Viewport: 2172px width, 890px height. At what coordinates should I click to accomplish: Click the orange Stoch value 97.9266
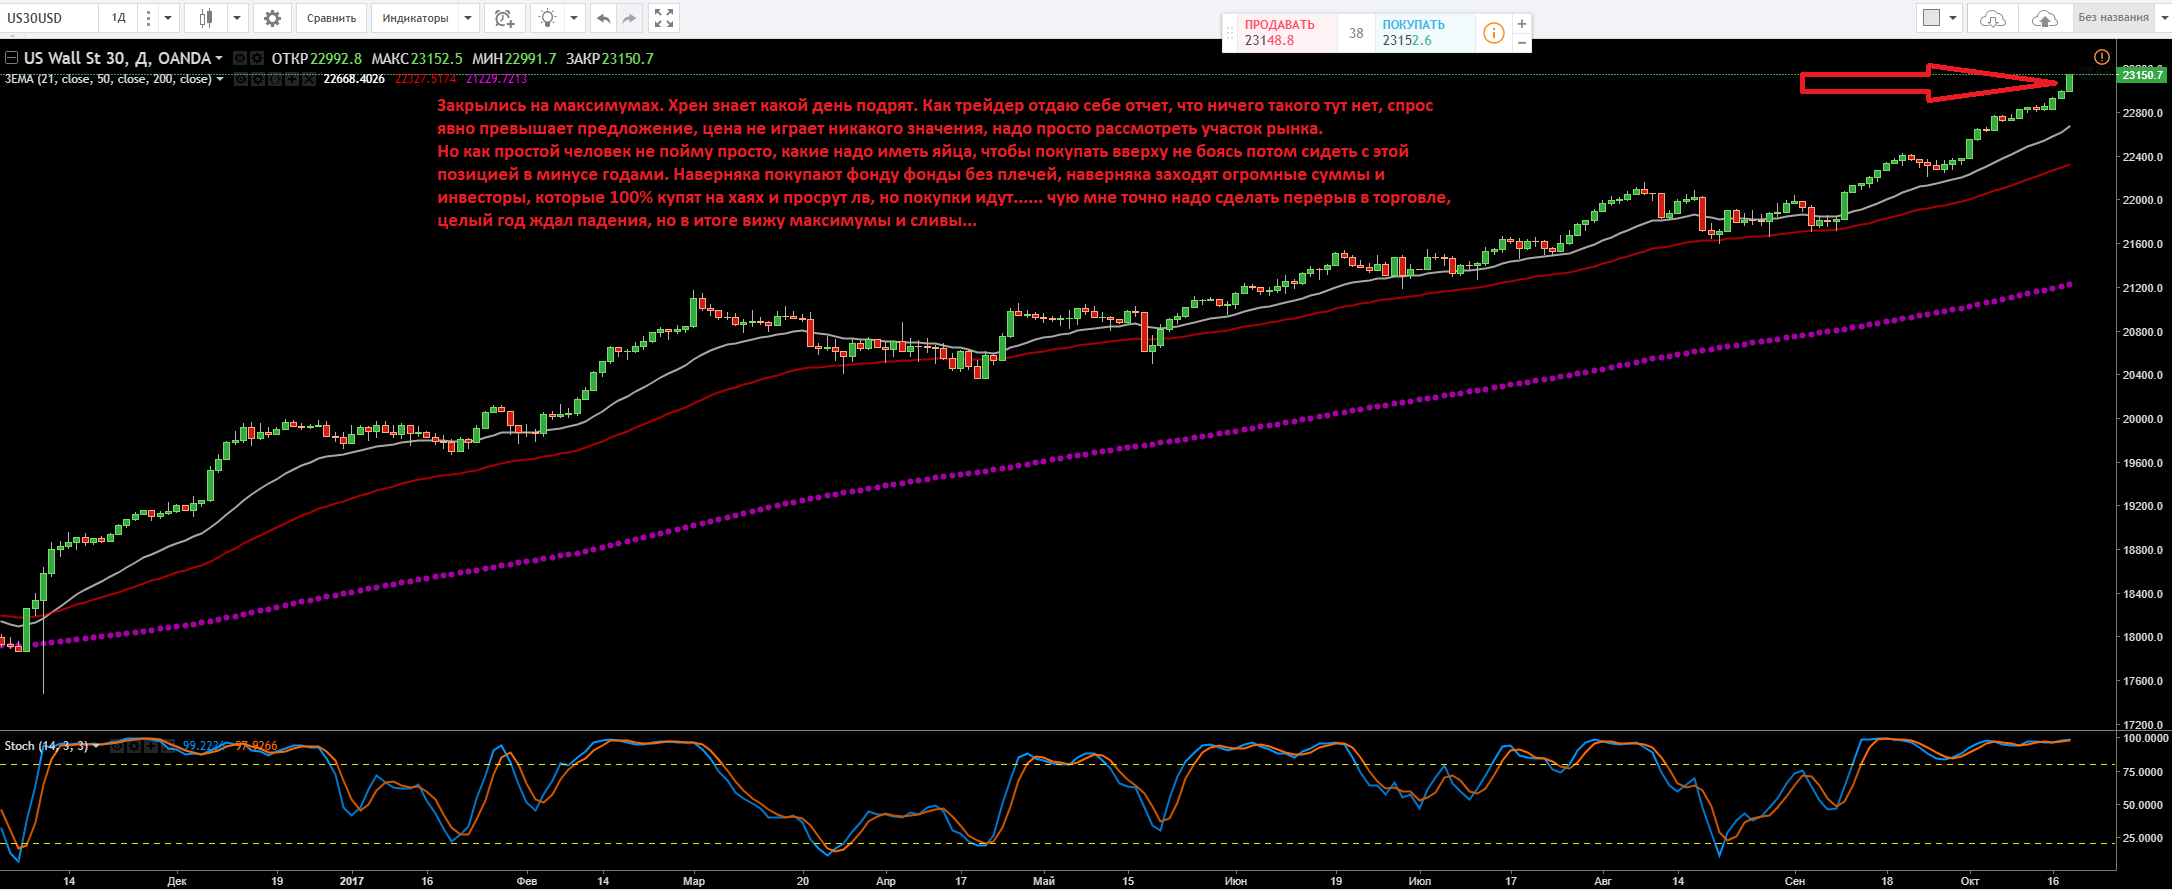[256, 746]
